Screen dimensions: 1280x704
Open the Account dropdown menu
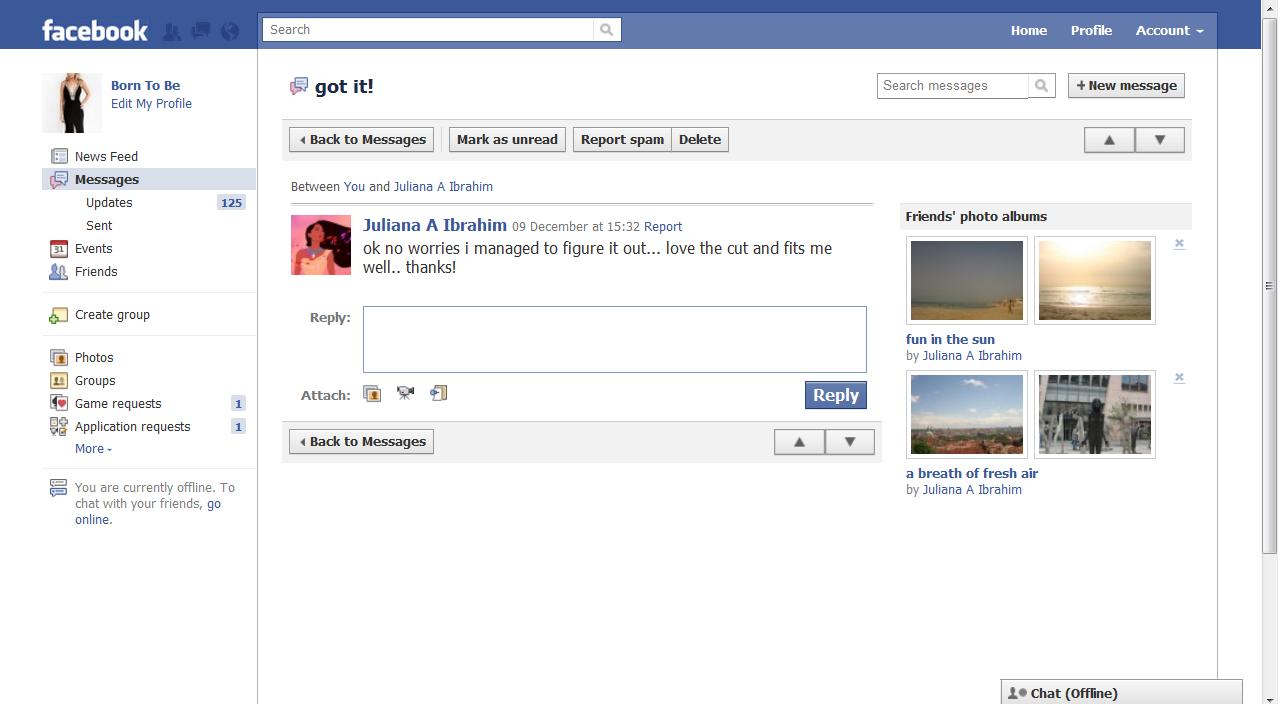point(1169,30)
